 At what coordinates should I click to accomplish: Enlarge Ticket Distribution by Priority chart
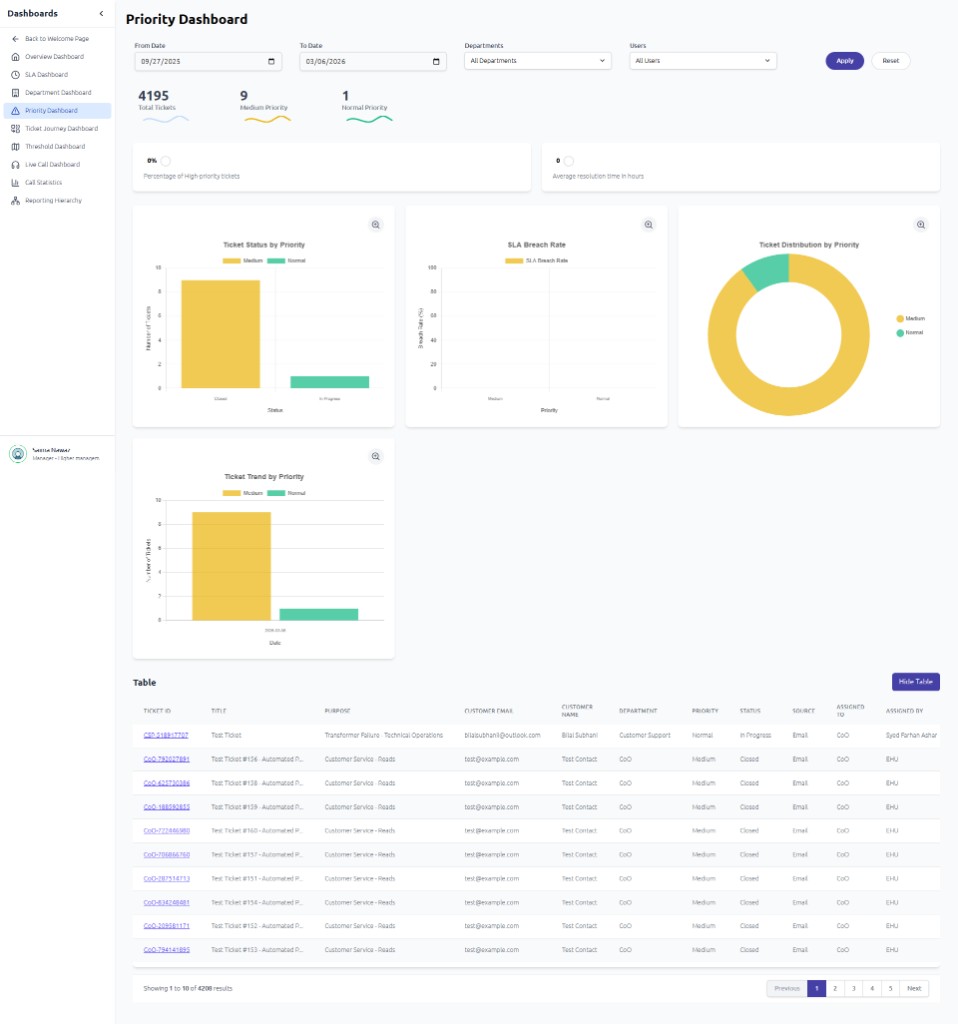[x=921, y=225]
